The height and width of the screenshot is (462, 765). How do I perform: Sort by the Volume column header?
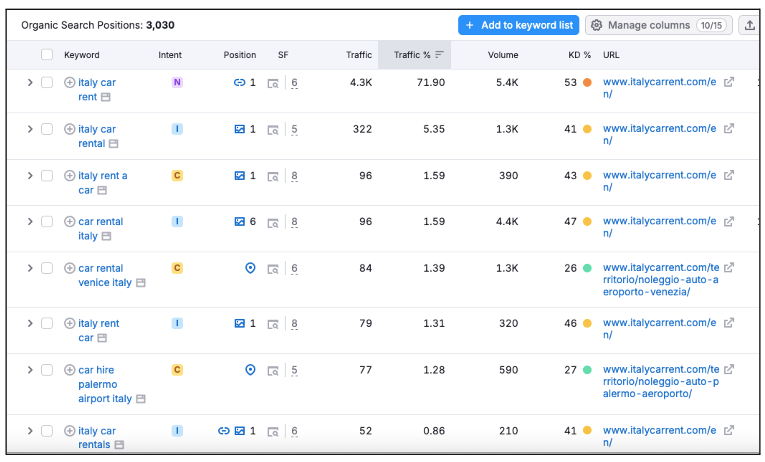503,55
